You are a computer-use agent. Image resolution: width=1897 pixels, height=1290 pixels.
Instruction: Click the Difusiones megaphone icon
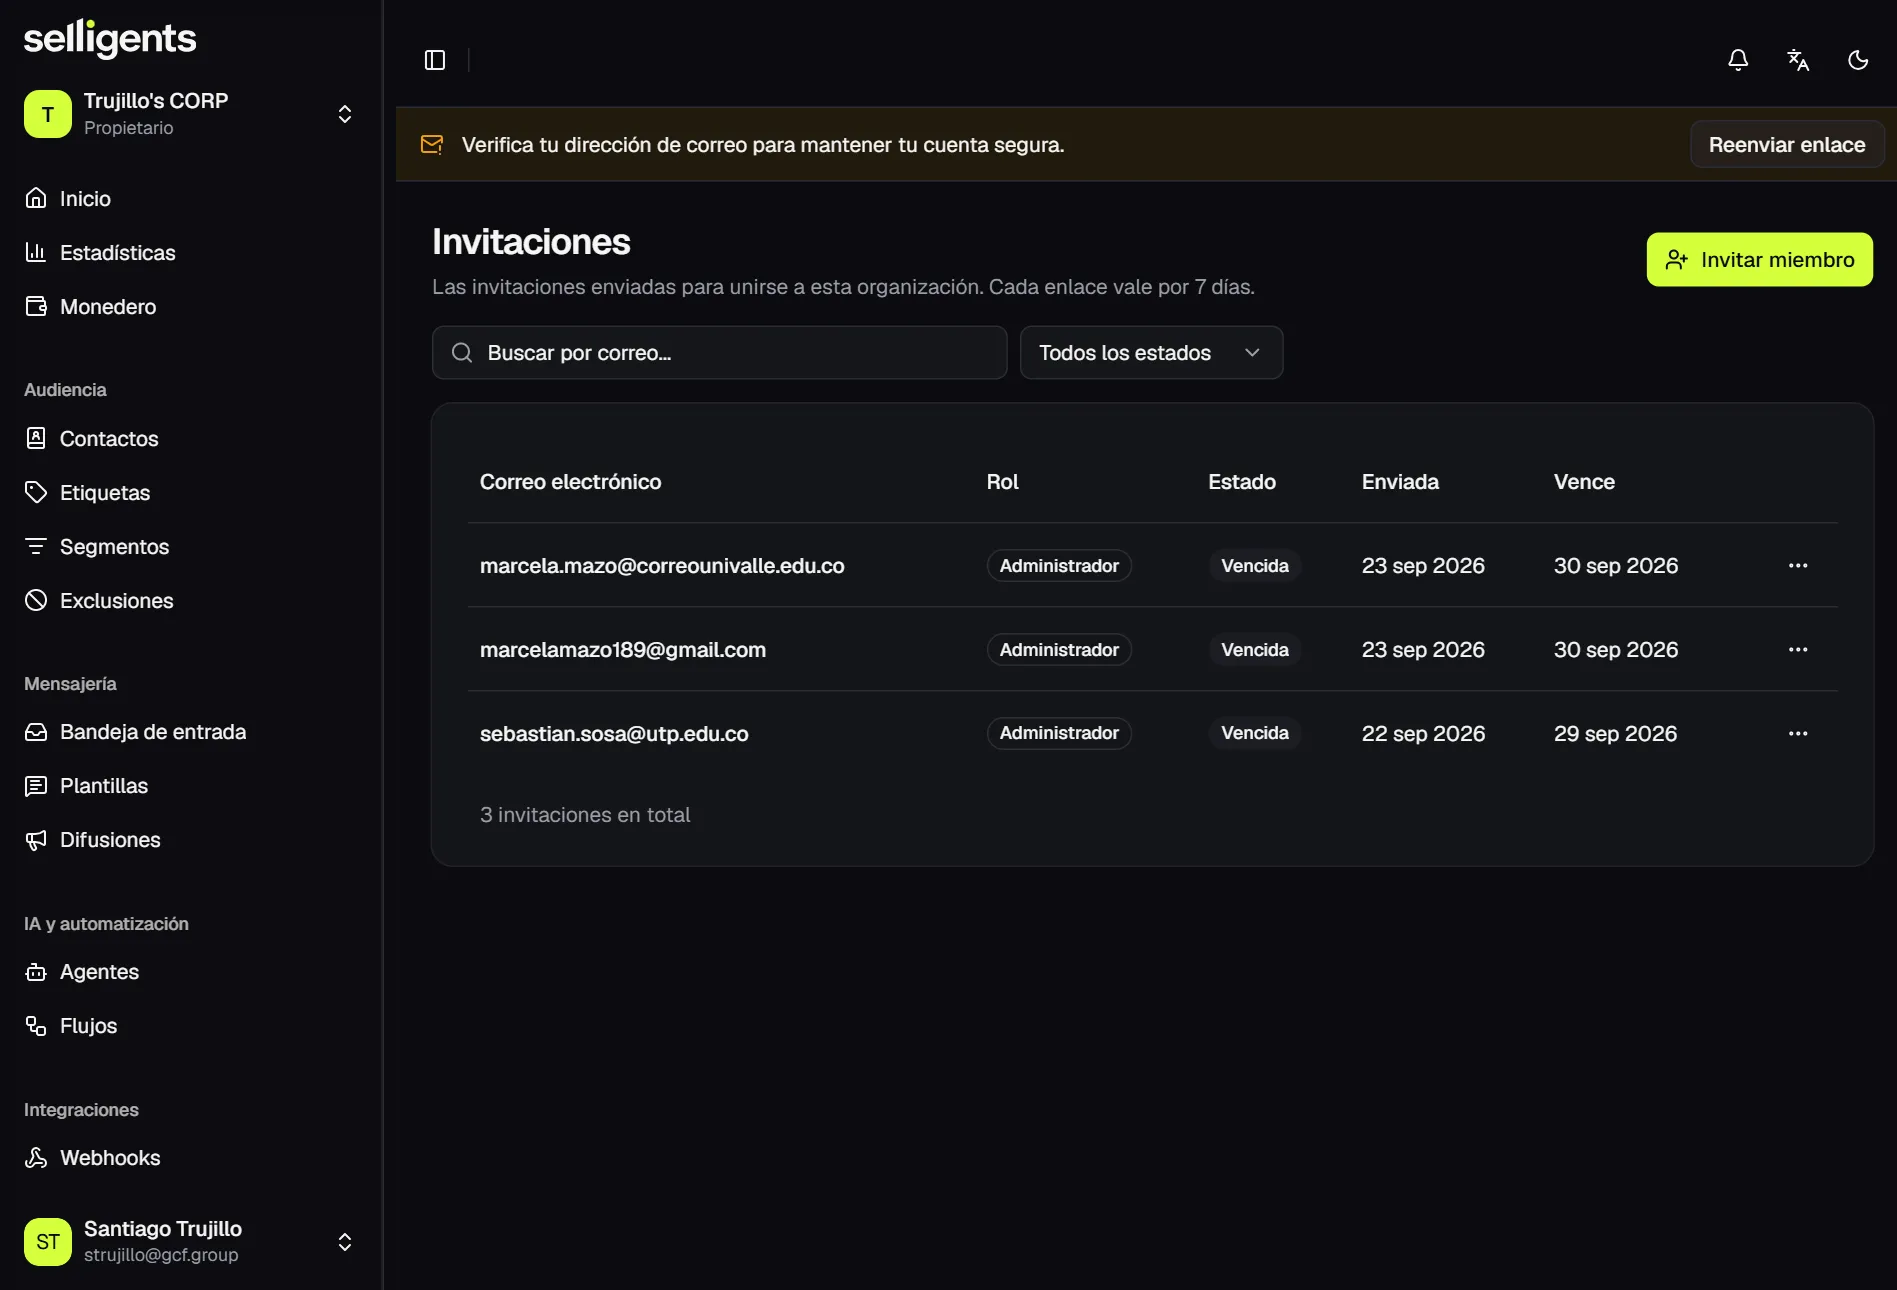click(x=36, y=840)
